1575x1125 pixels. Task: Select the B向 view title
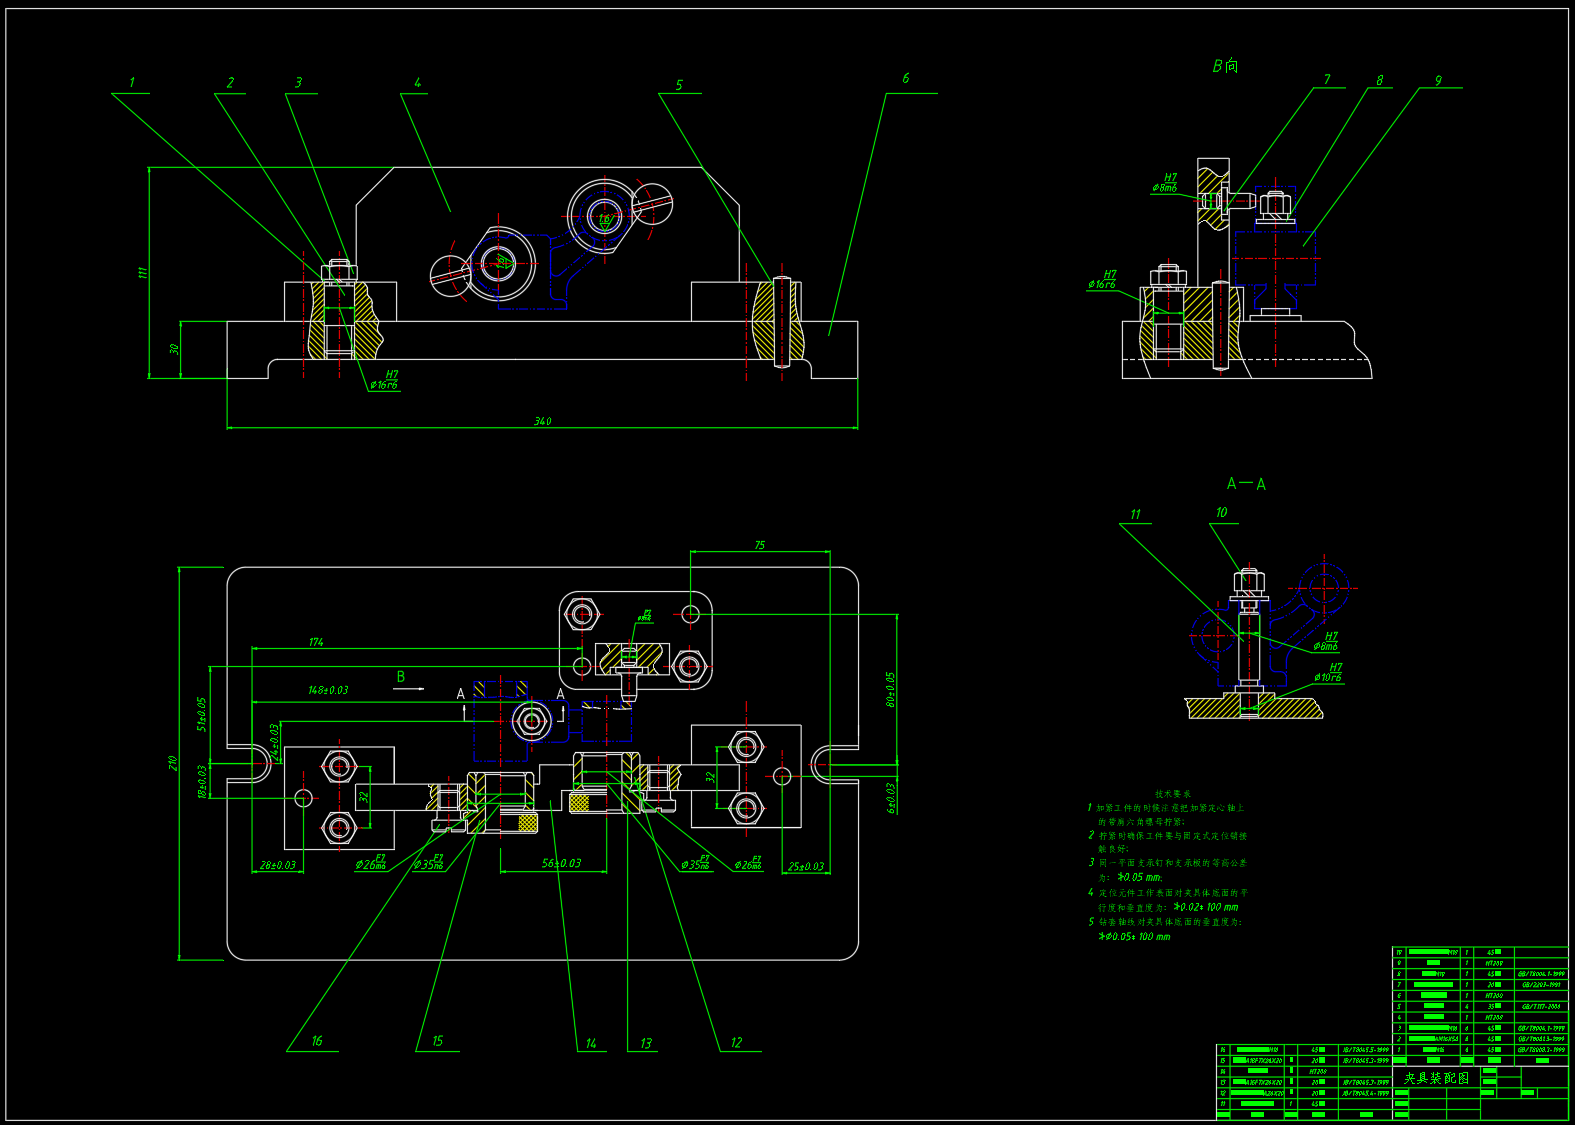[x=1225, y=66]
